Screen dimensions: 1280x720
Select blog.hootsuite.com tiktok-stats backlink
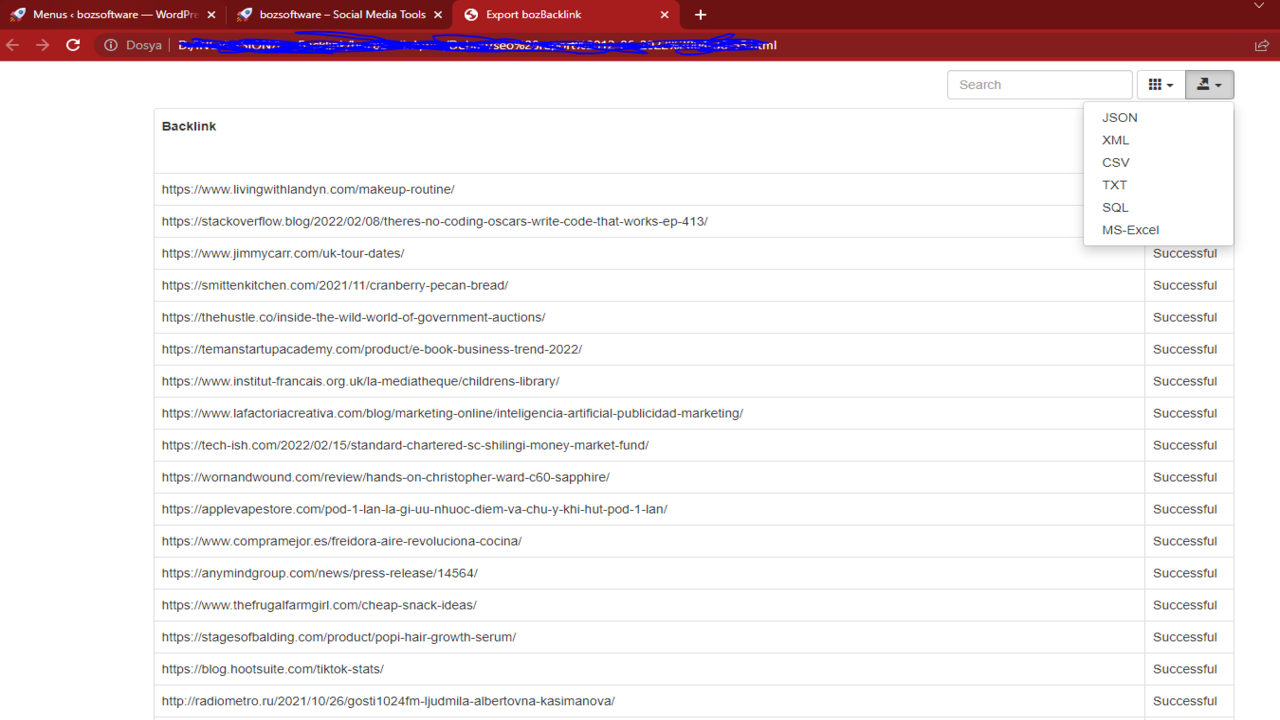click(x=273, y=669)
